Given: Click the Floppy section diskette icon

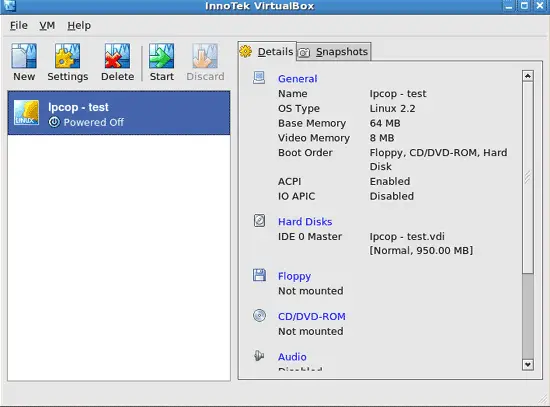Looking at the screenshot, I should click(259, 275).
